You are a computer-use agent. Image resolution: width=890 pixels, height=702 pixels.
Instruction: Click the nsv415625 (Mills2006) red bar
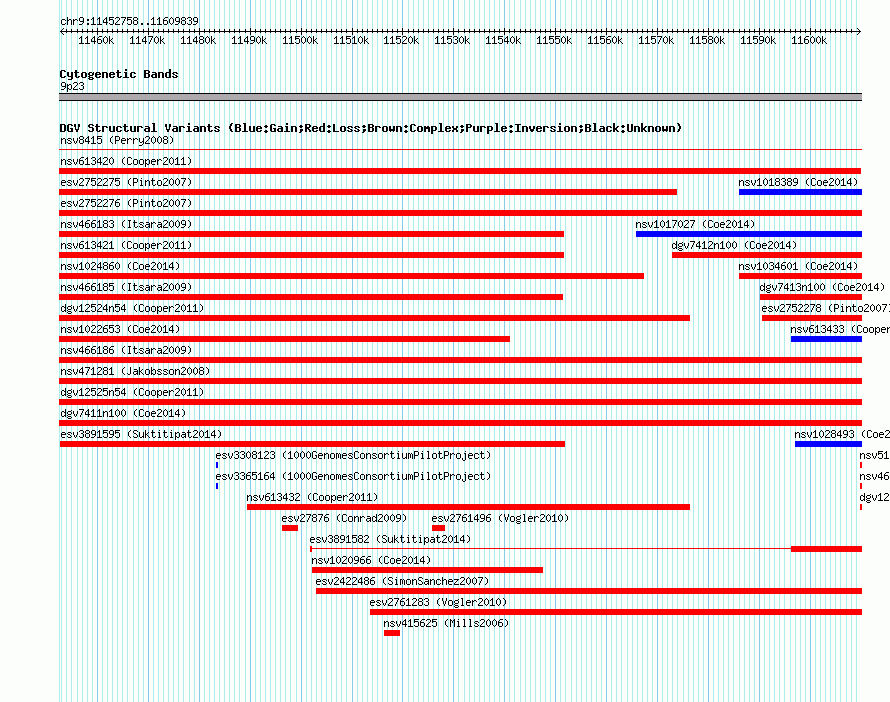point(392,633)
